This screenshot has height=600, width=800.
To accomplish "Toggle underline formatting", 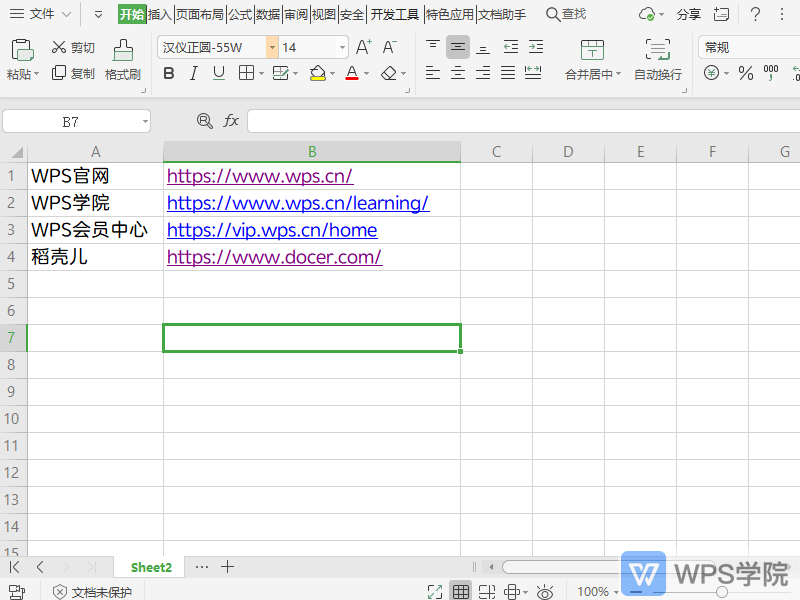I will 218,73.
